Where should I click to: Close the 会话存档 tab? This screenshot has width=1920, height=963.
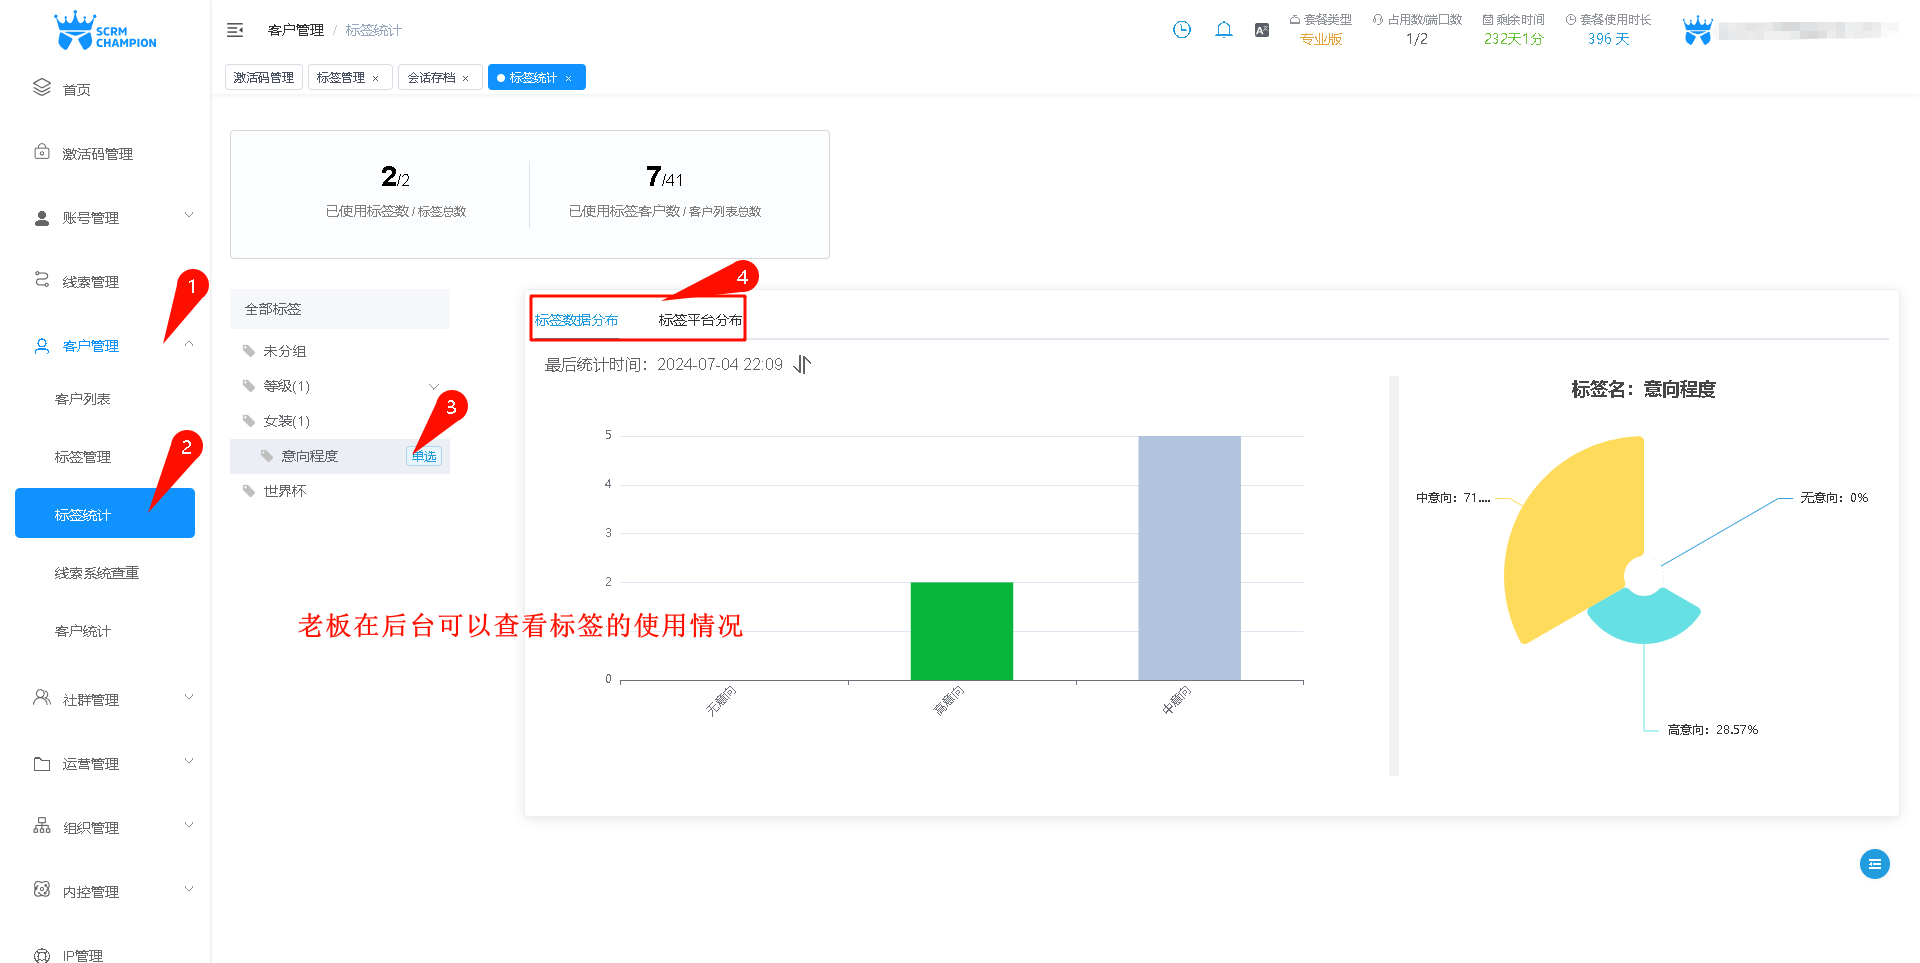pos(466,78)
